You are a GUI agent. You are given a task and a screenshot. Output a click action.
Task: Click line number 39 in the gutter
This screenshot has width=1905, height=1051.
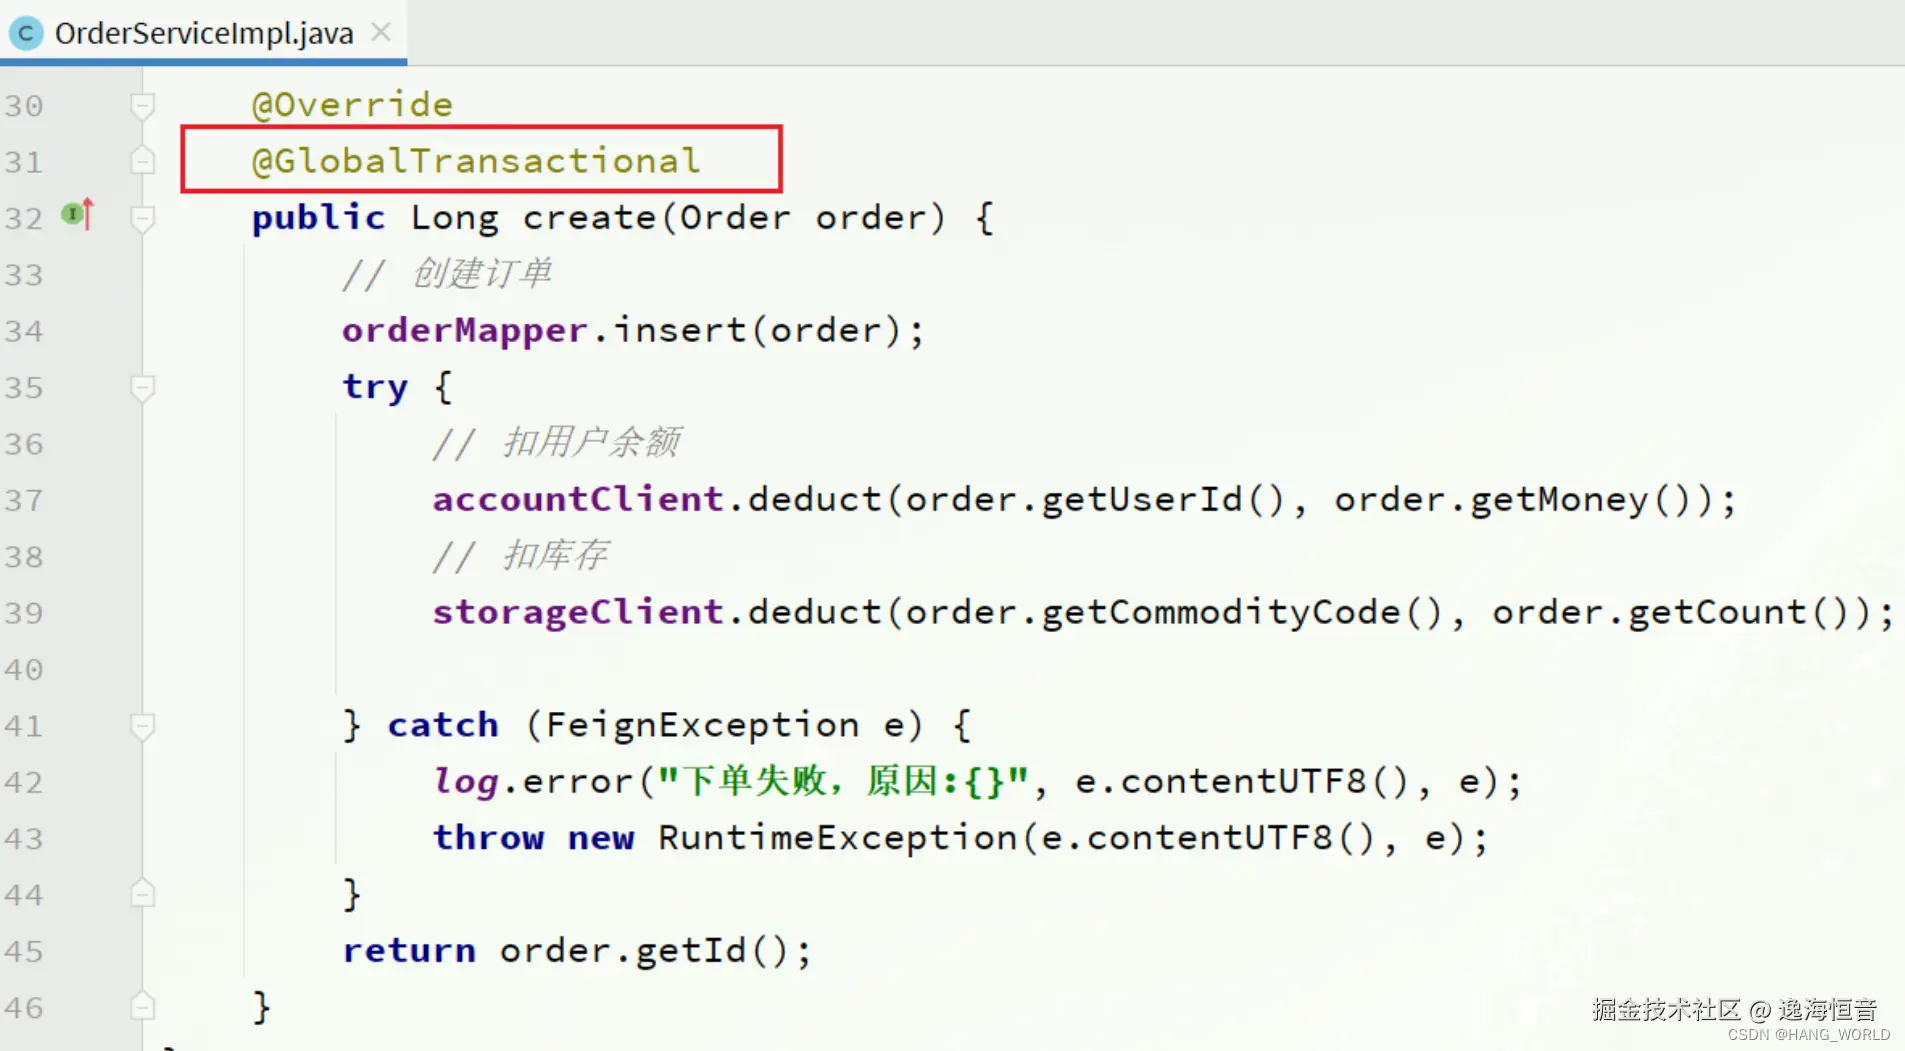point(24,613)
